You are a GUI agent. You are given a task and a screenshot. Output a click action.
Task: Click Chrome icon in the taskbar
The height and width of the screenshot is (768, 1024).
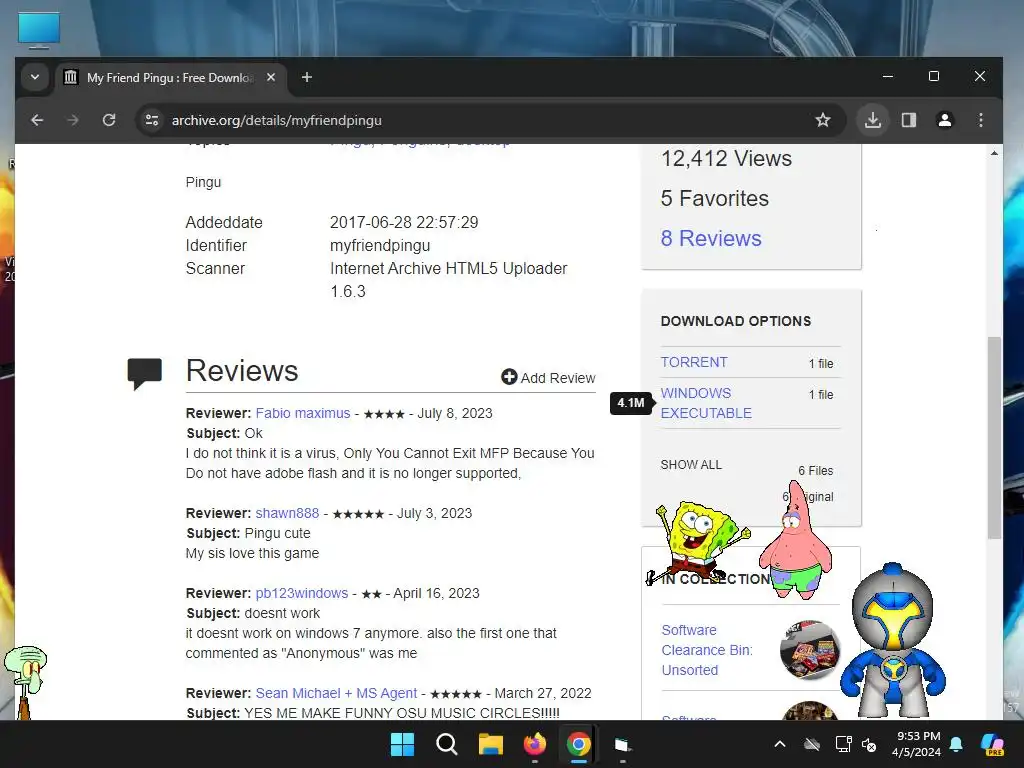[579, 744]
